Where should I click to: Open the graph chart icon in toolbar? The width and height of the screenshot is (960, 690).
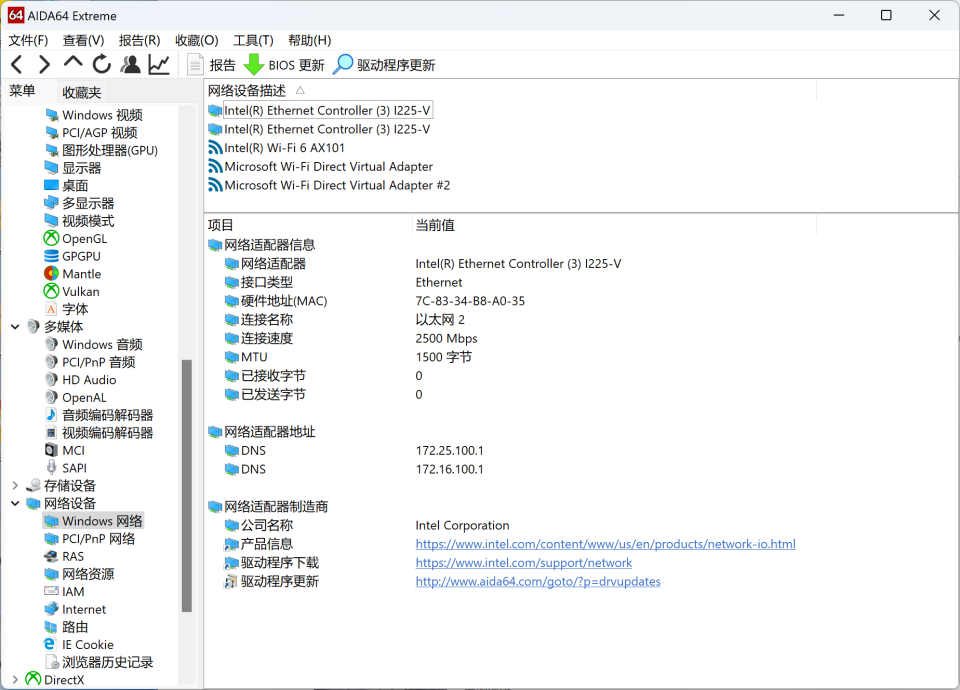click(159, 64)
